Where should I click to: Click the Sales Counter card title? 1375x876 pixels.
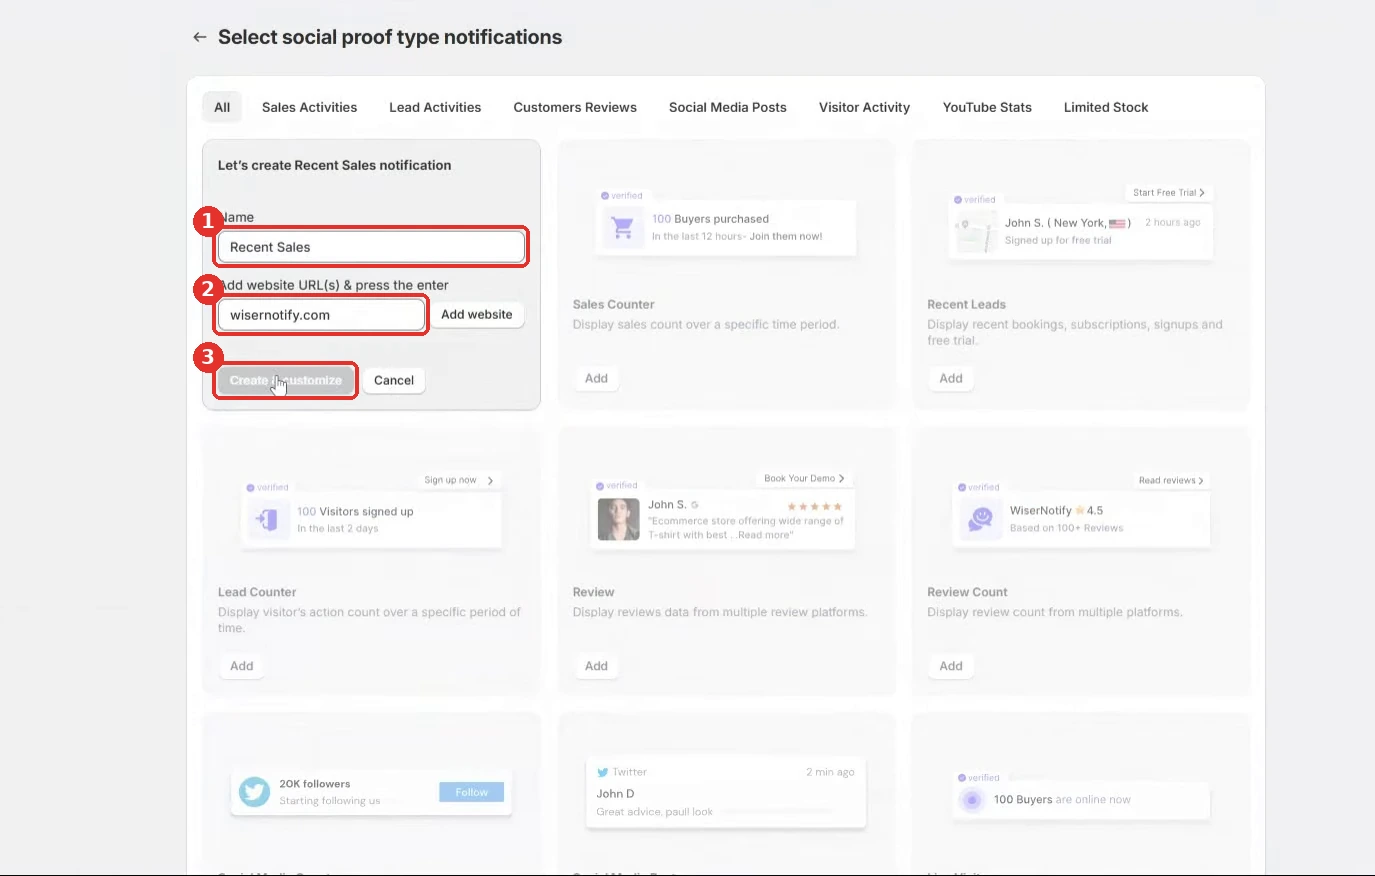(x=614, y=304)
